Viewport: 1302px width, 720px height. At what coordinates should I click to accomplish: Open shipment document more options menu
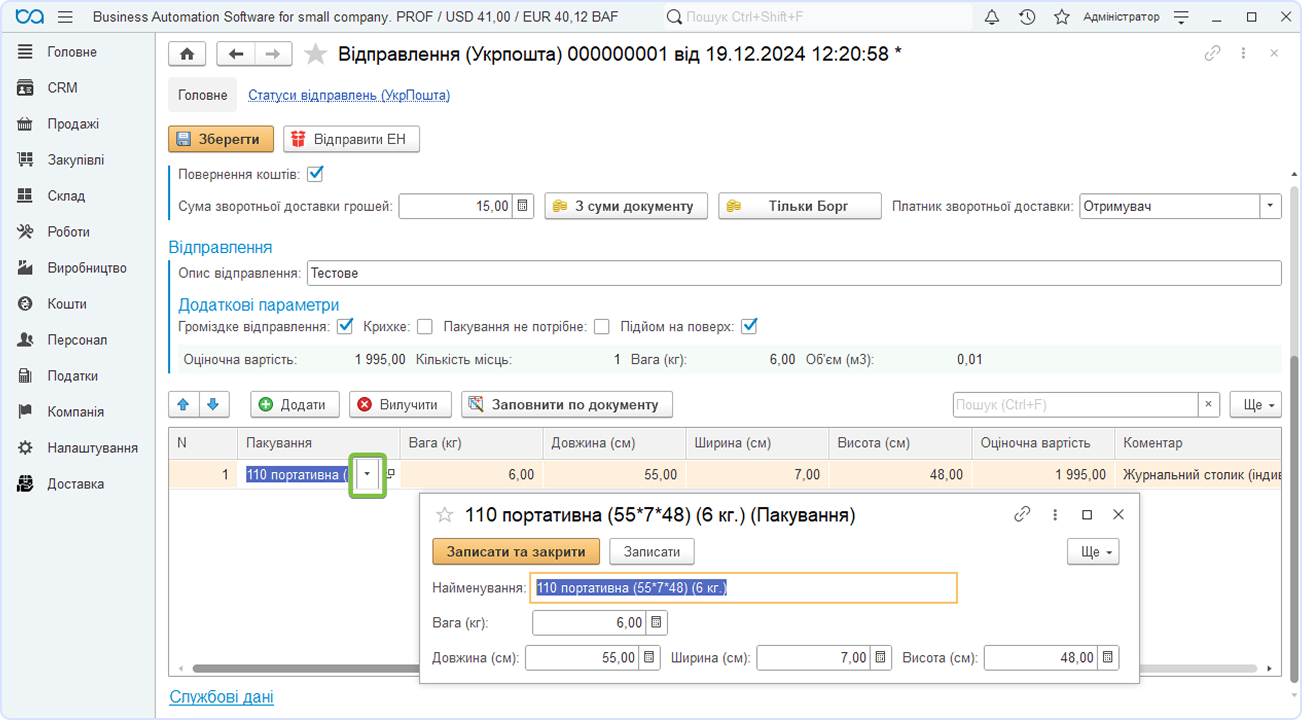pyautogui.click(x=1244, y=54)
